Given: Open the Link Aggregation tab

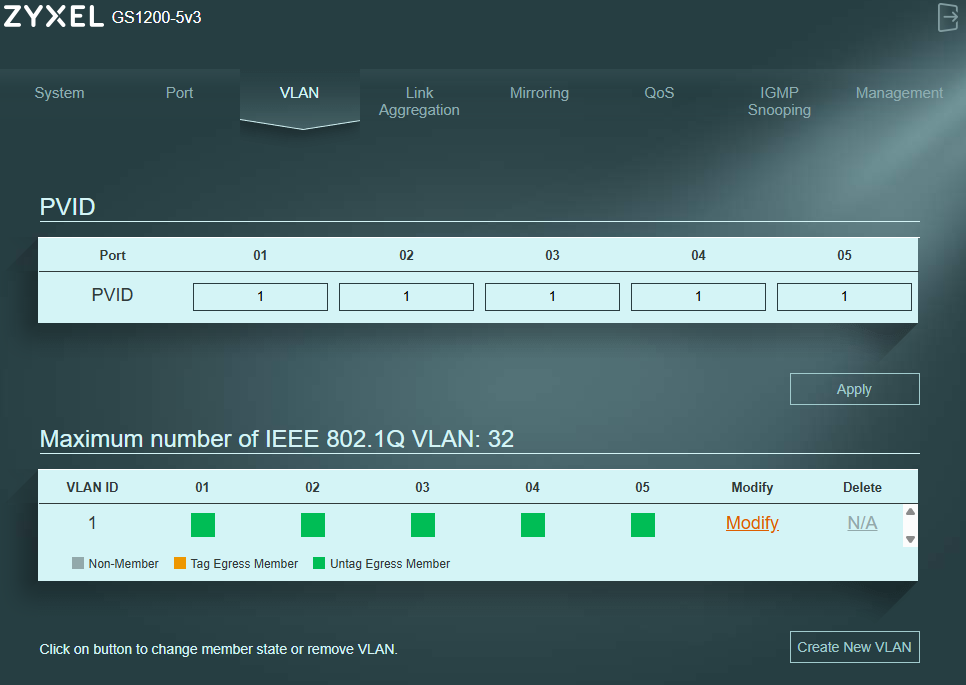Looking at the screenshot, I should coord(419,101).
